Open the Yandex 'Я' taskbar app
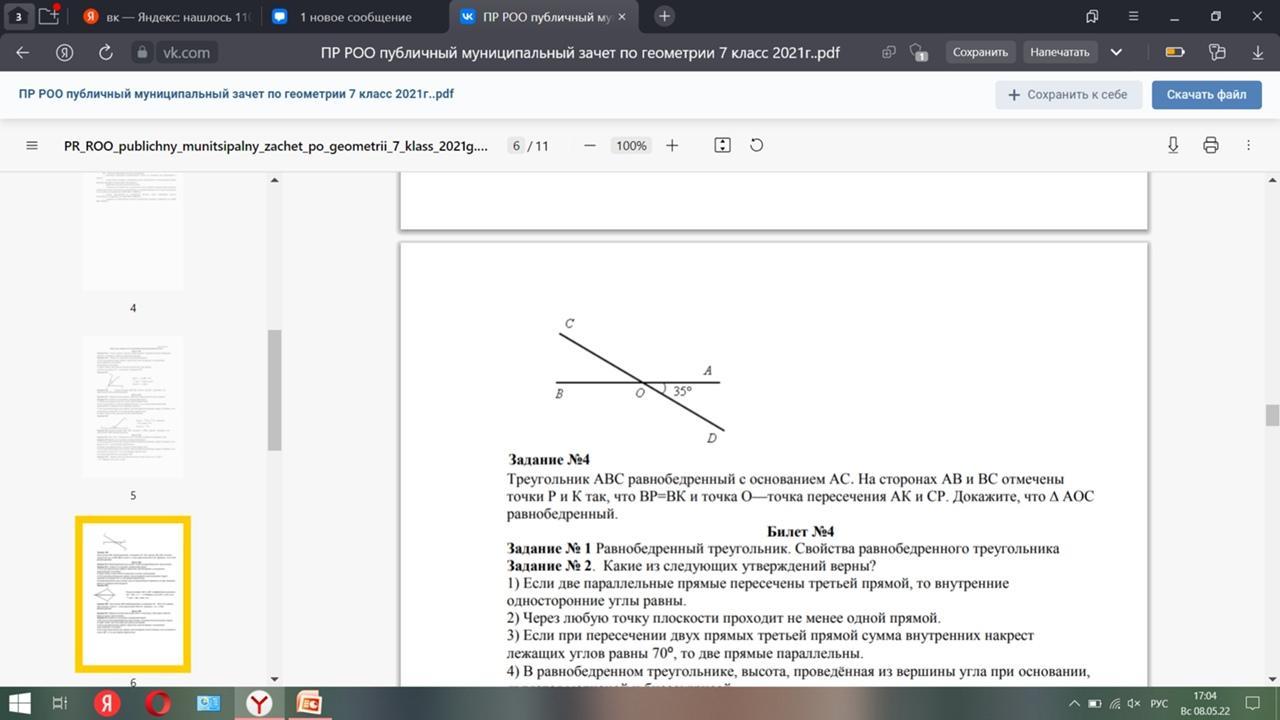 [107, 703]
